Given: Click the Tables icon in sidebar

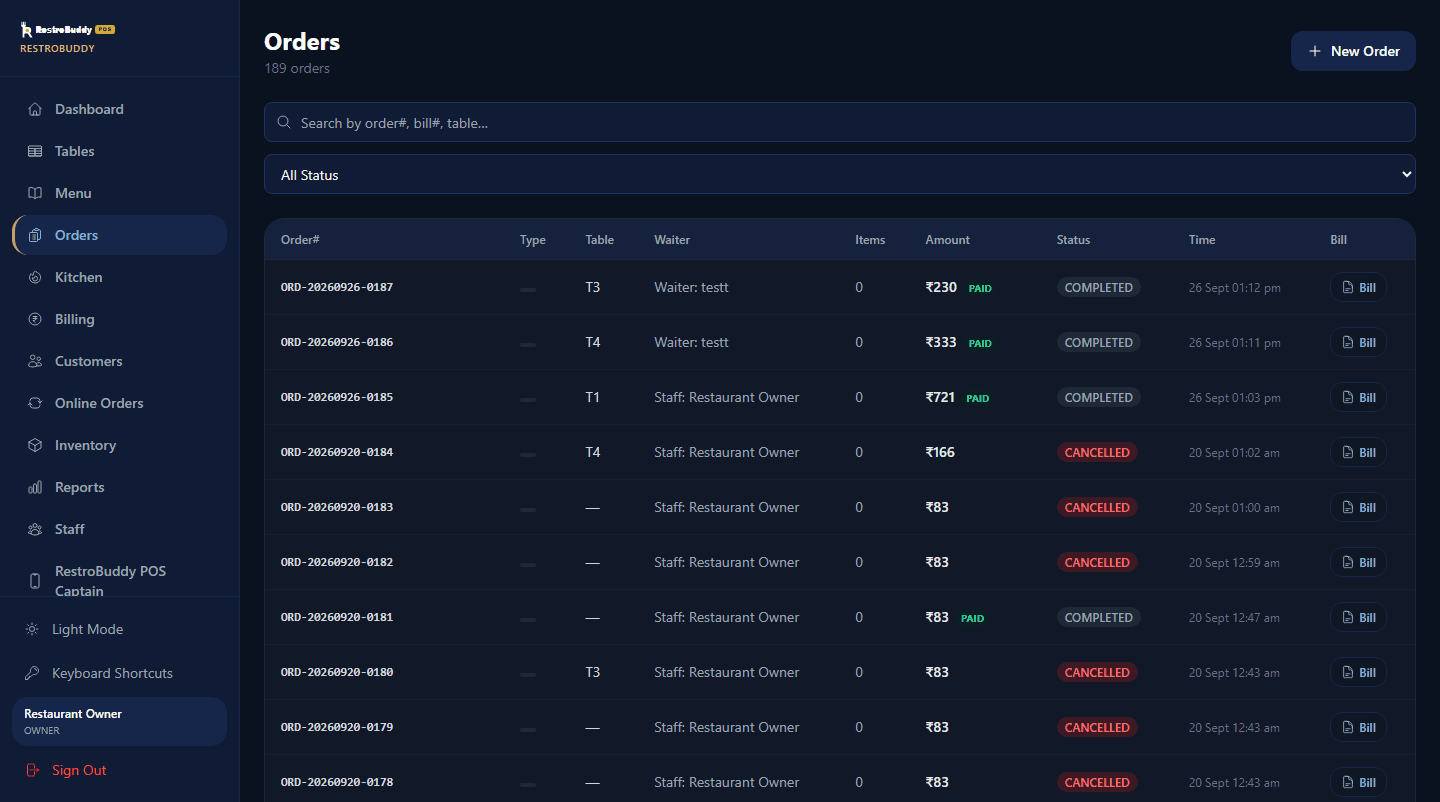Looking at the screenshot, I should (x=35, y=151).
